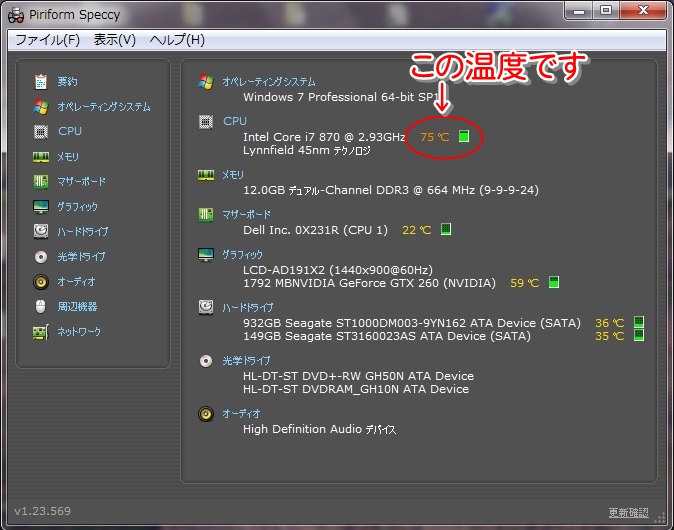Open the CPU heading link in summary

(235, 121)
